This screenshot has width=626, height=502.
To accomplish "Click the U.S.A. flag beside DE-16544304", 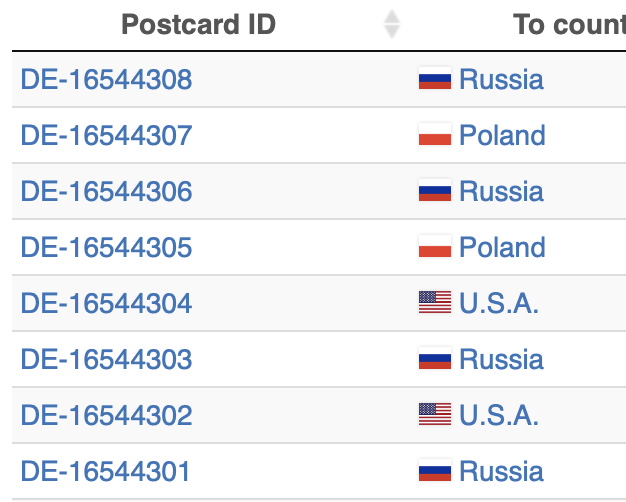I will tap(435, 303).
